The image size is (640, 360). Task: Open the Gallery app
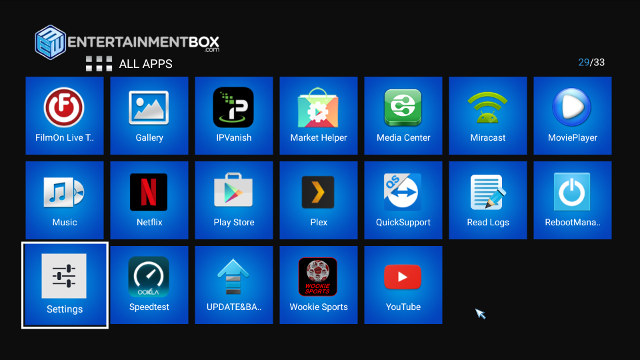coord(149,116)
